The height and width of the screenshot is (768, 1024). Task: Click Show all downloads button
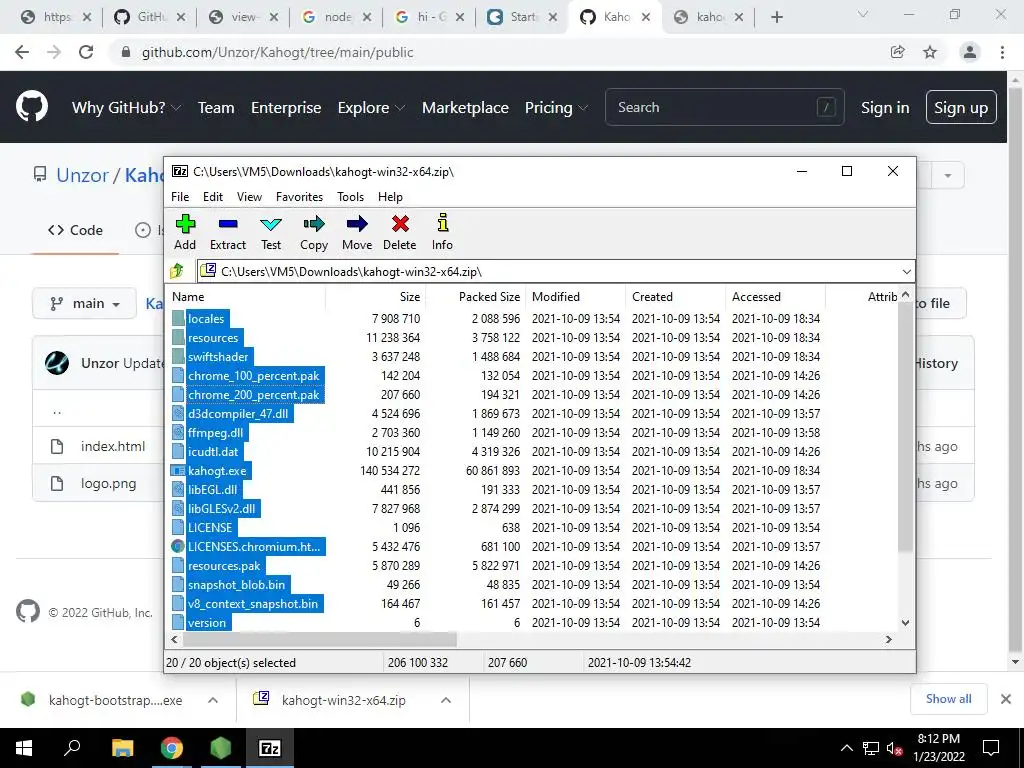click(948, 699)
